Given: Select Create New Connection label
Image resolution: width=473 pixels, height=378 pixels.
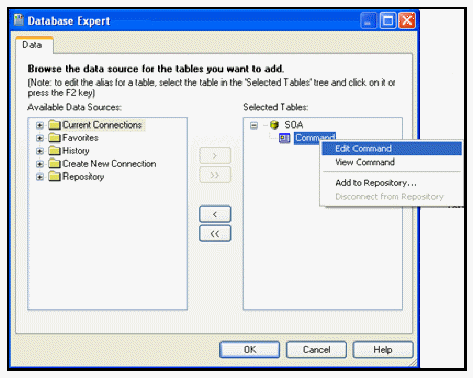Looking at the screenshot, I should coord(109,164).
